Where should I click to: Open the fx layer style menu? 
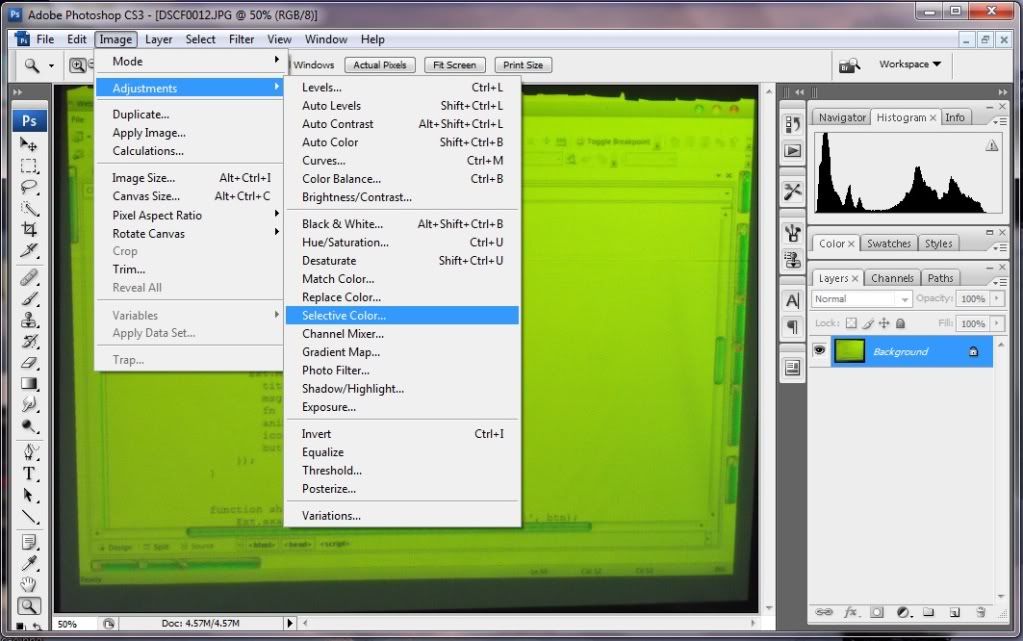pyautogui.click(x=851, y=611)
